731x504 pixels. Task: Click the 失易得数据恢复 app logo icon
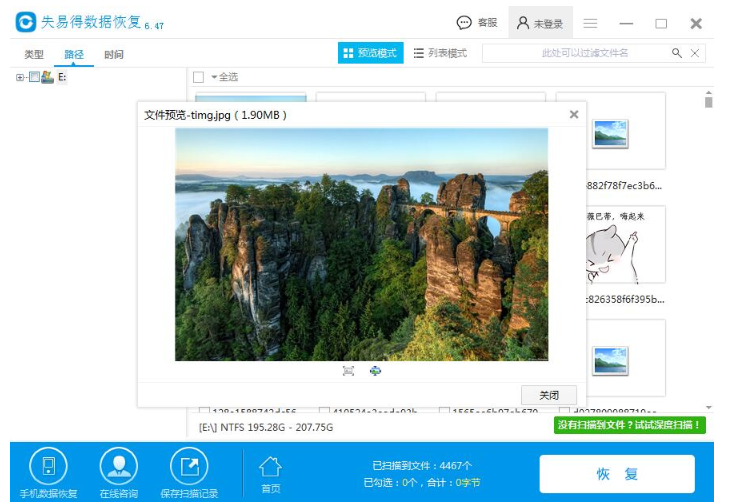point(25,22)
